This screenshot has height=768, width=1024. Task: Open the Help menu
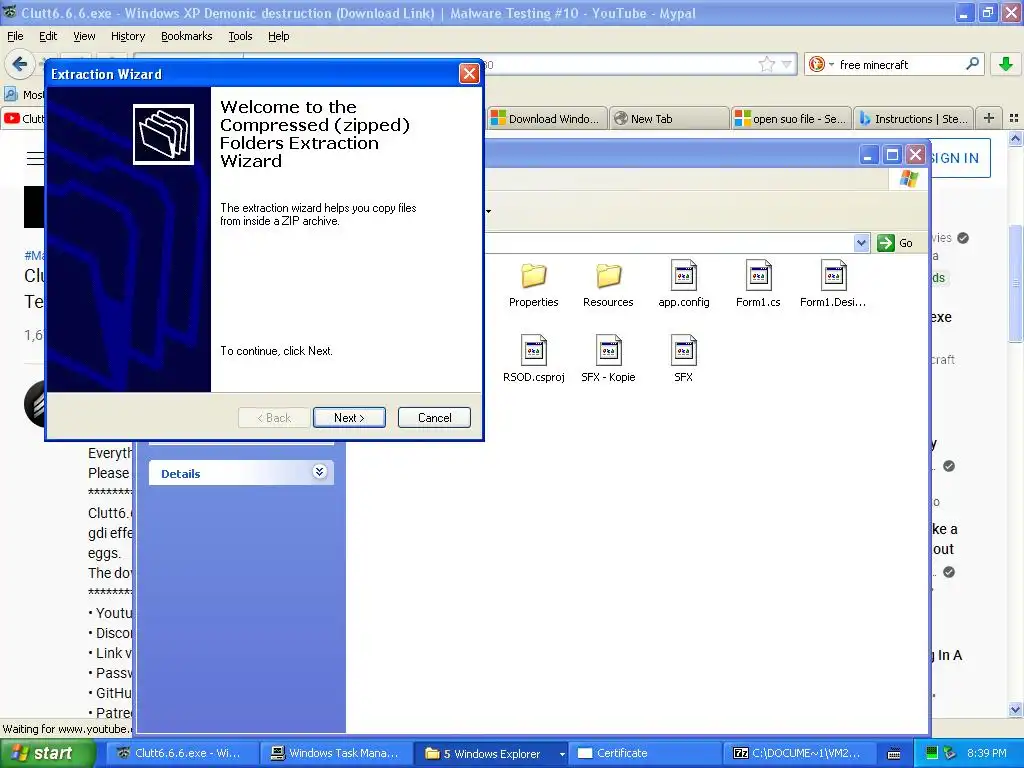tap(279, 36)
